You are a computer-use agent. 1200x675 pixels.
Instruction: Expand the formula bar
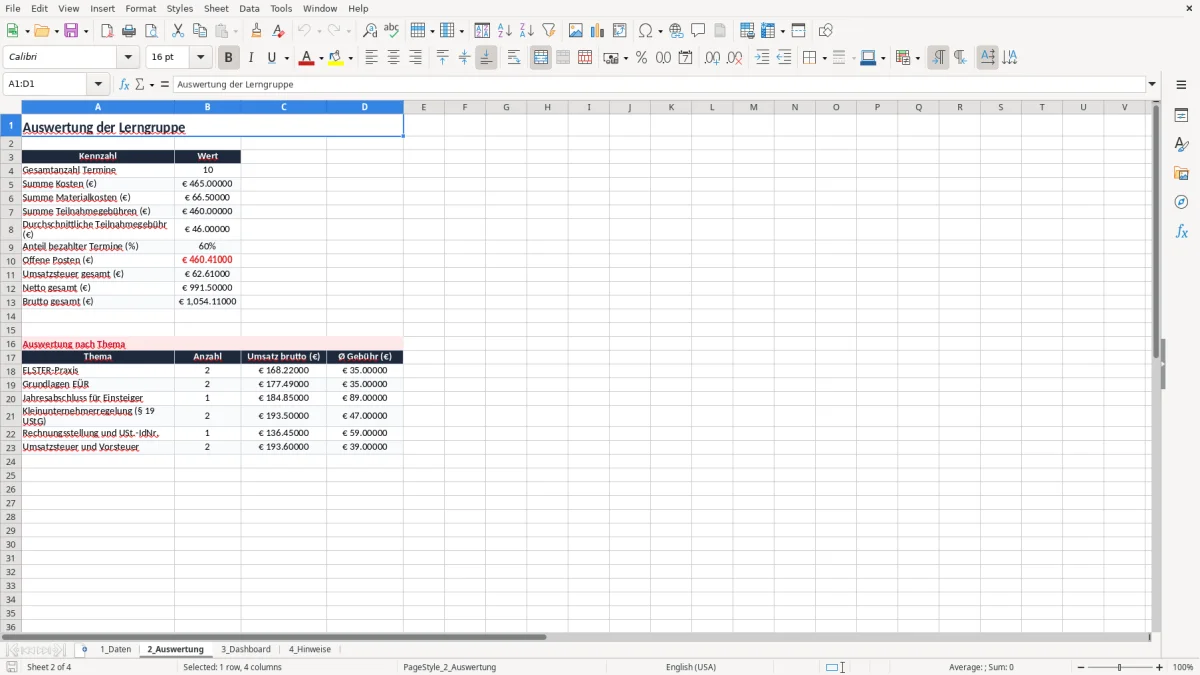1152,84
